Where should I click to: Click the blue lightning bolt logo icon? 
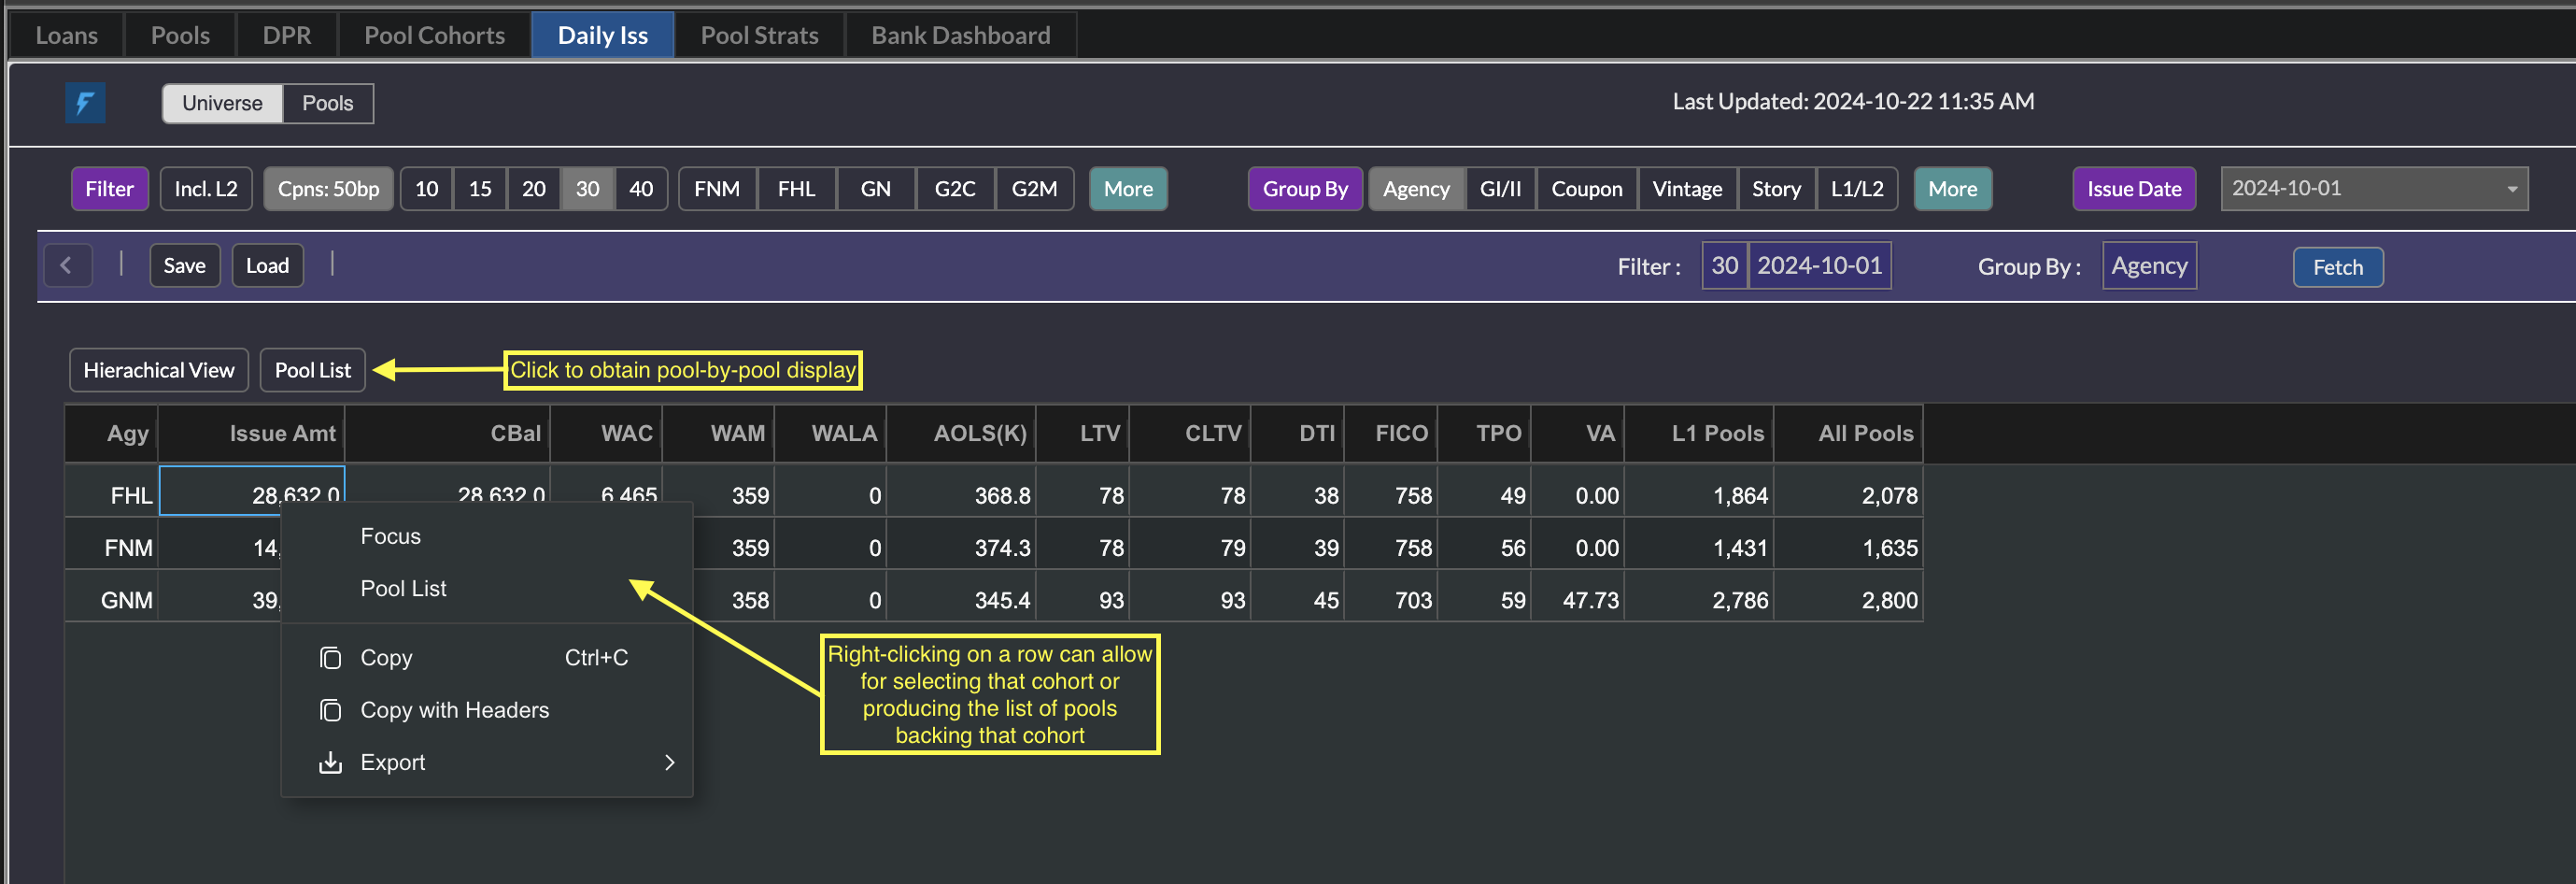point(85,103)
